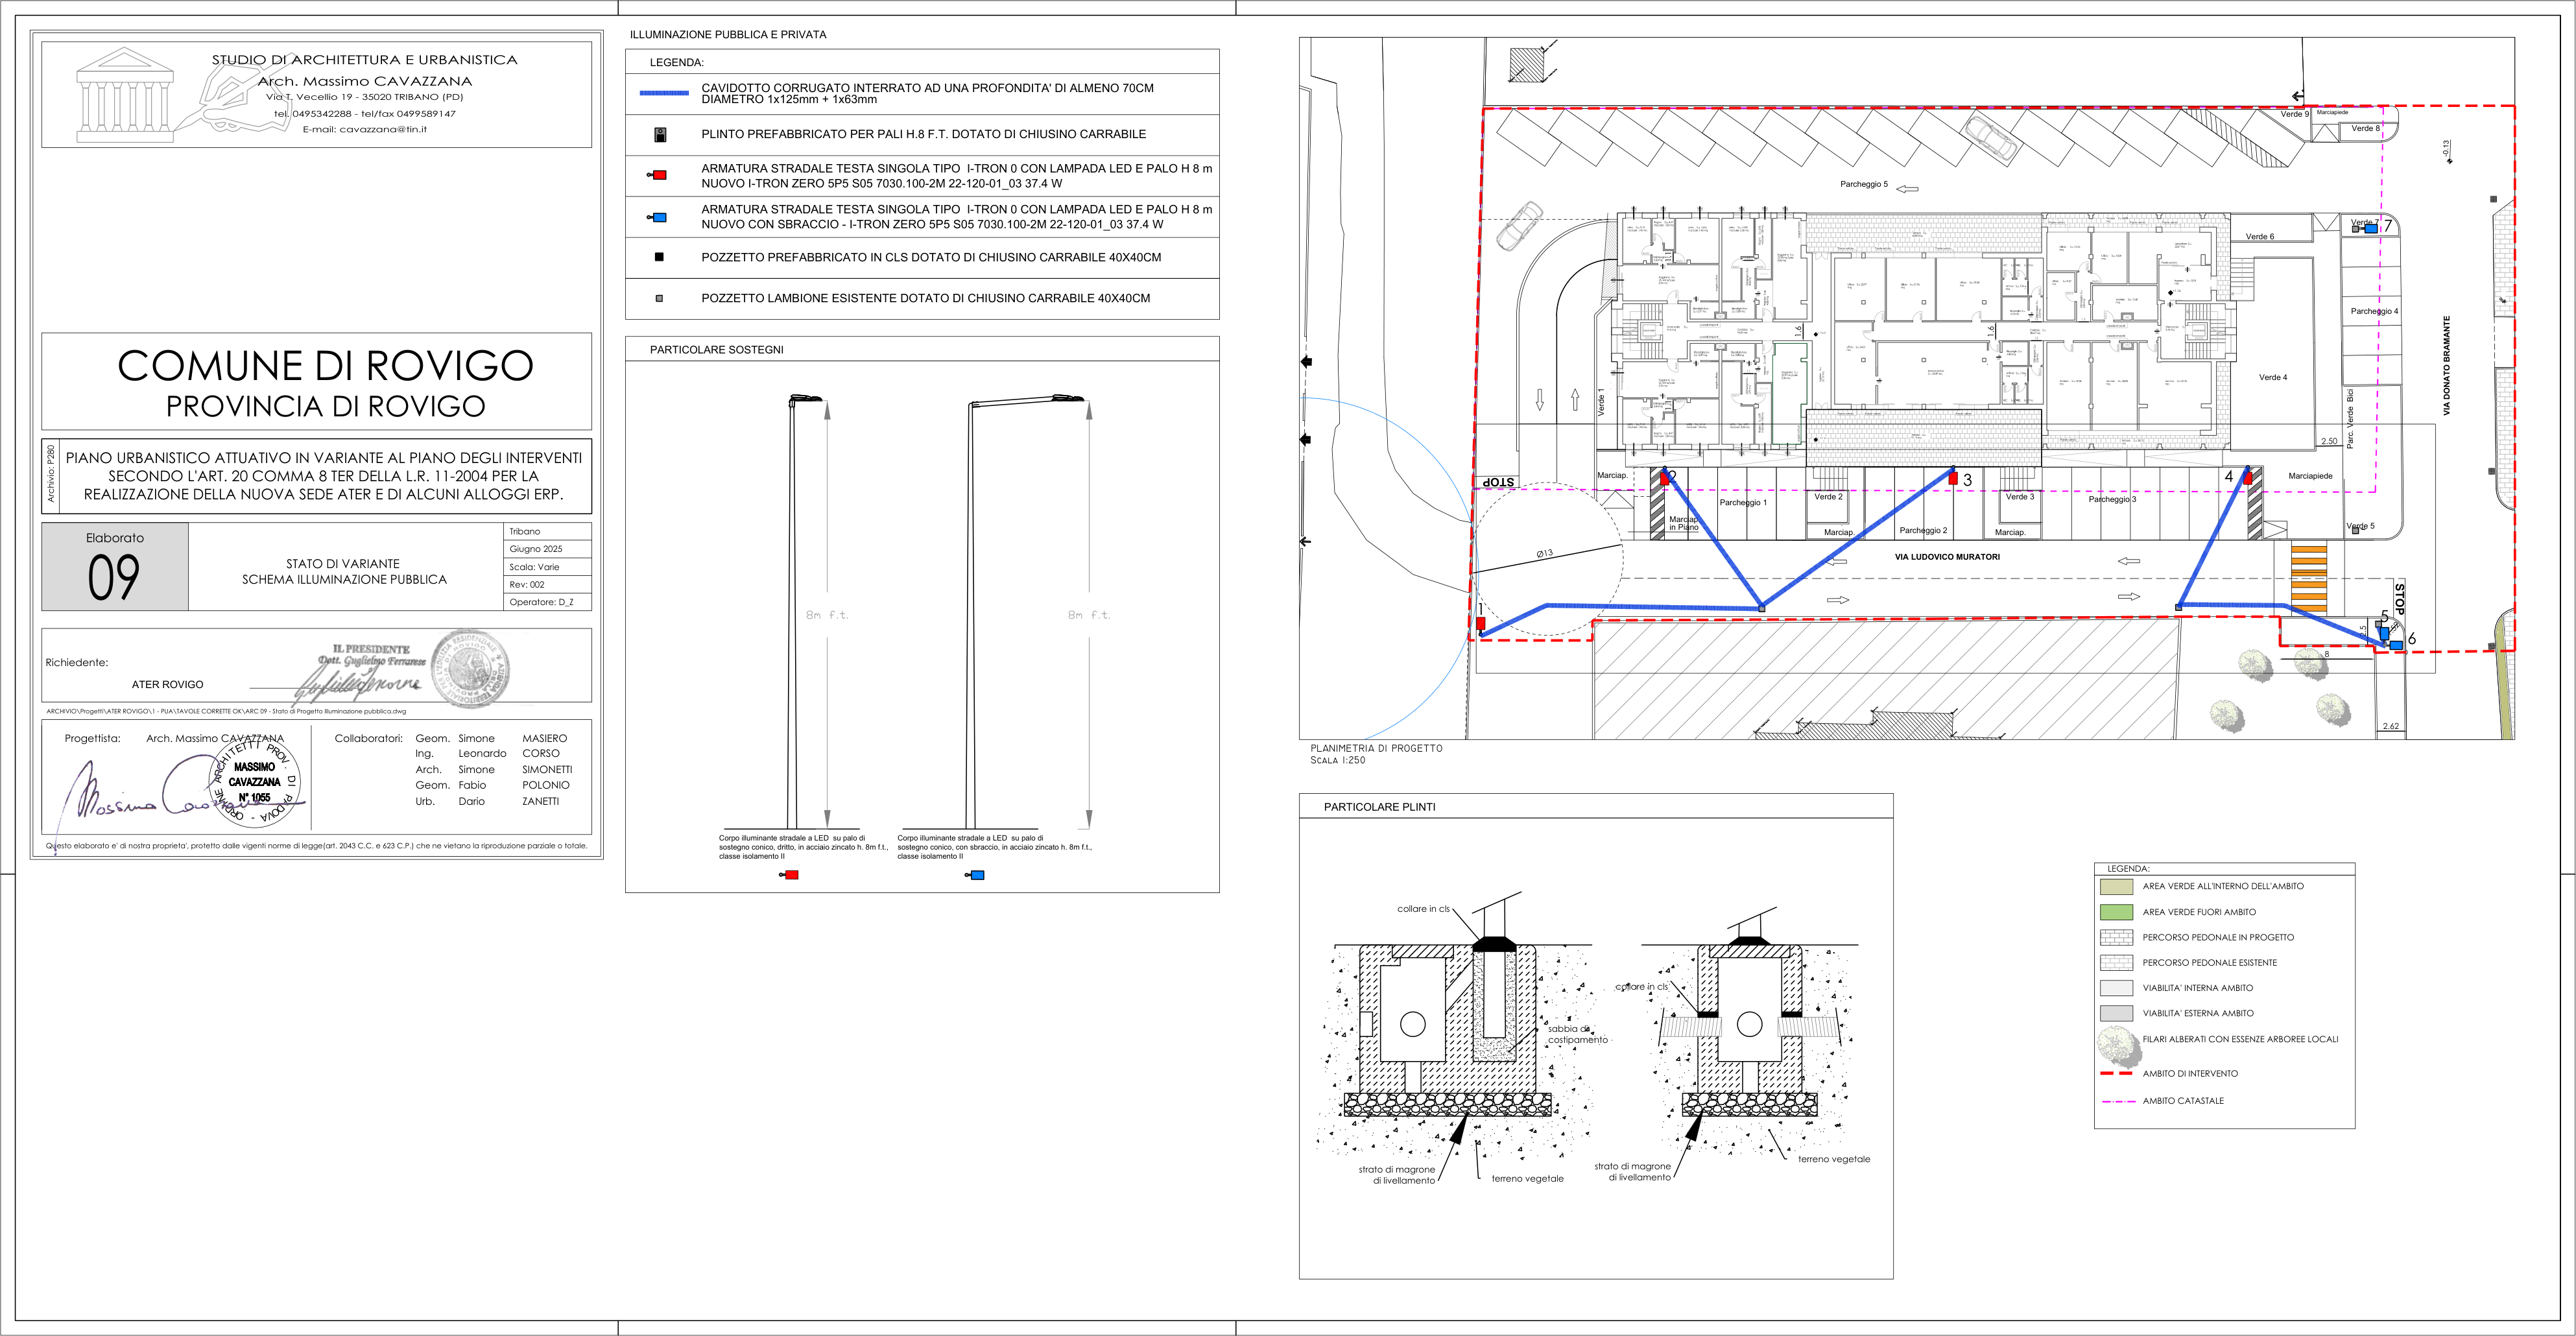Click the AREA VERDE ALL'INTERNO DELL'AMBITO swatch

2117,886
